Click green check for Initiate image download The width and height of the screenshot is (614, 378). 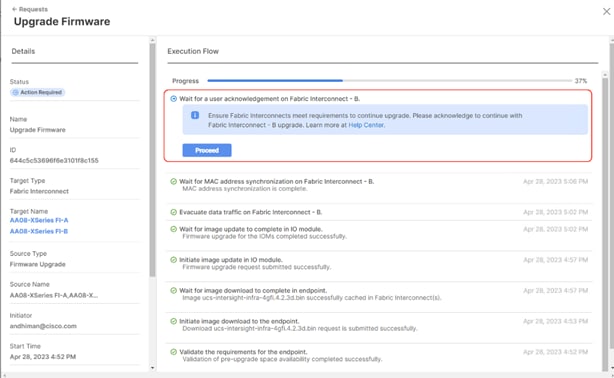(173, 321)
